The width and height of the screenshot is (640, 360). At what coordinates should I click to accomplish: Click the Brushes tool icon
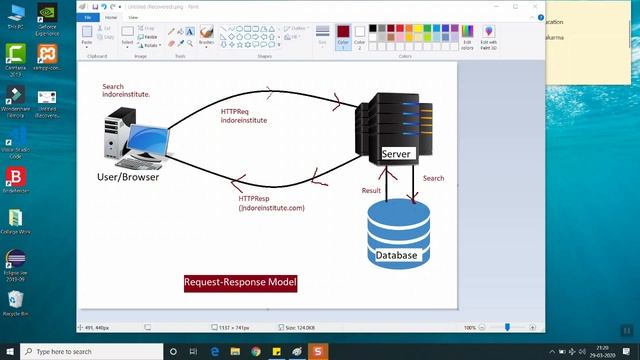pos(207,32)
